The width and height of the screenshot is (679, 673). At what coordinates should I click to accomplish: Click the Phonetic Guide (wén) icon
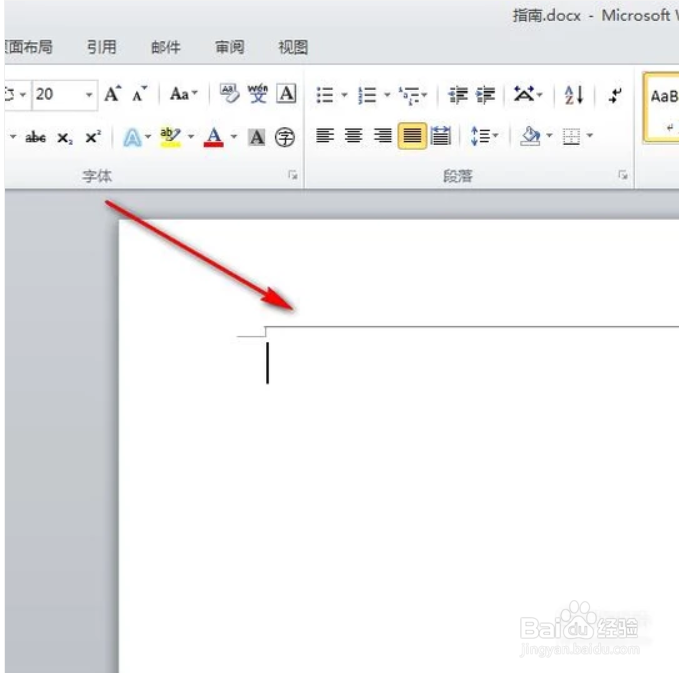point(258,94)
